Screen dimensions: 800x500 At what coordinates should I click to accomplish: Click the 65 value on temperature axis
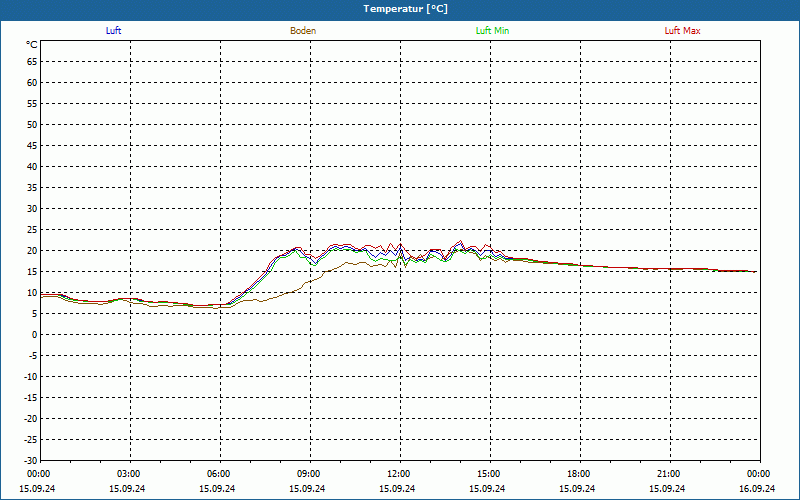click(32, 62)
